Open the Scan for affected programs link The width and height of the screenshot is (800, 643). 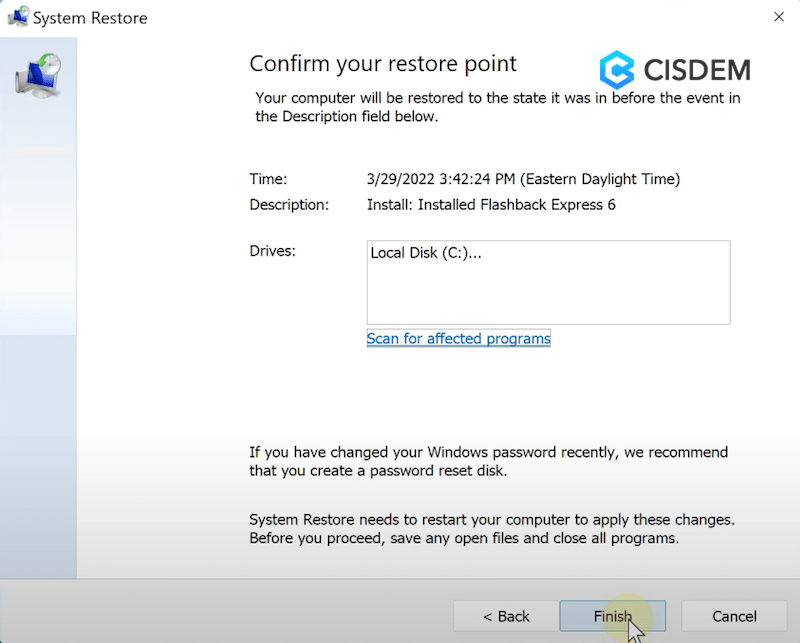coord(458,338)
